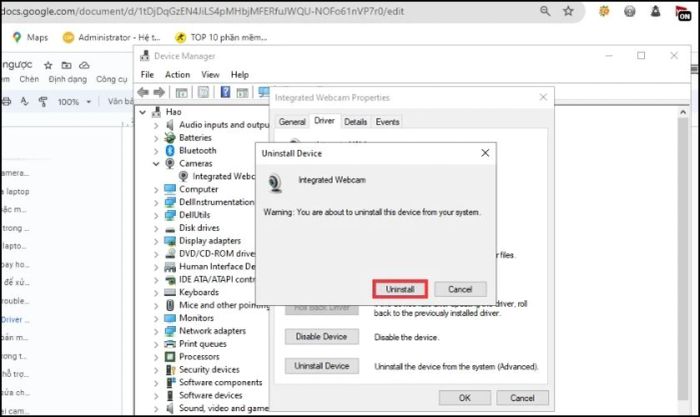
Task: Open the Chèn menu in Google Docs
Action: tap(29, 79)
